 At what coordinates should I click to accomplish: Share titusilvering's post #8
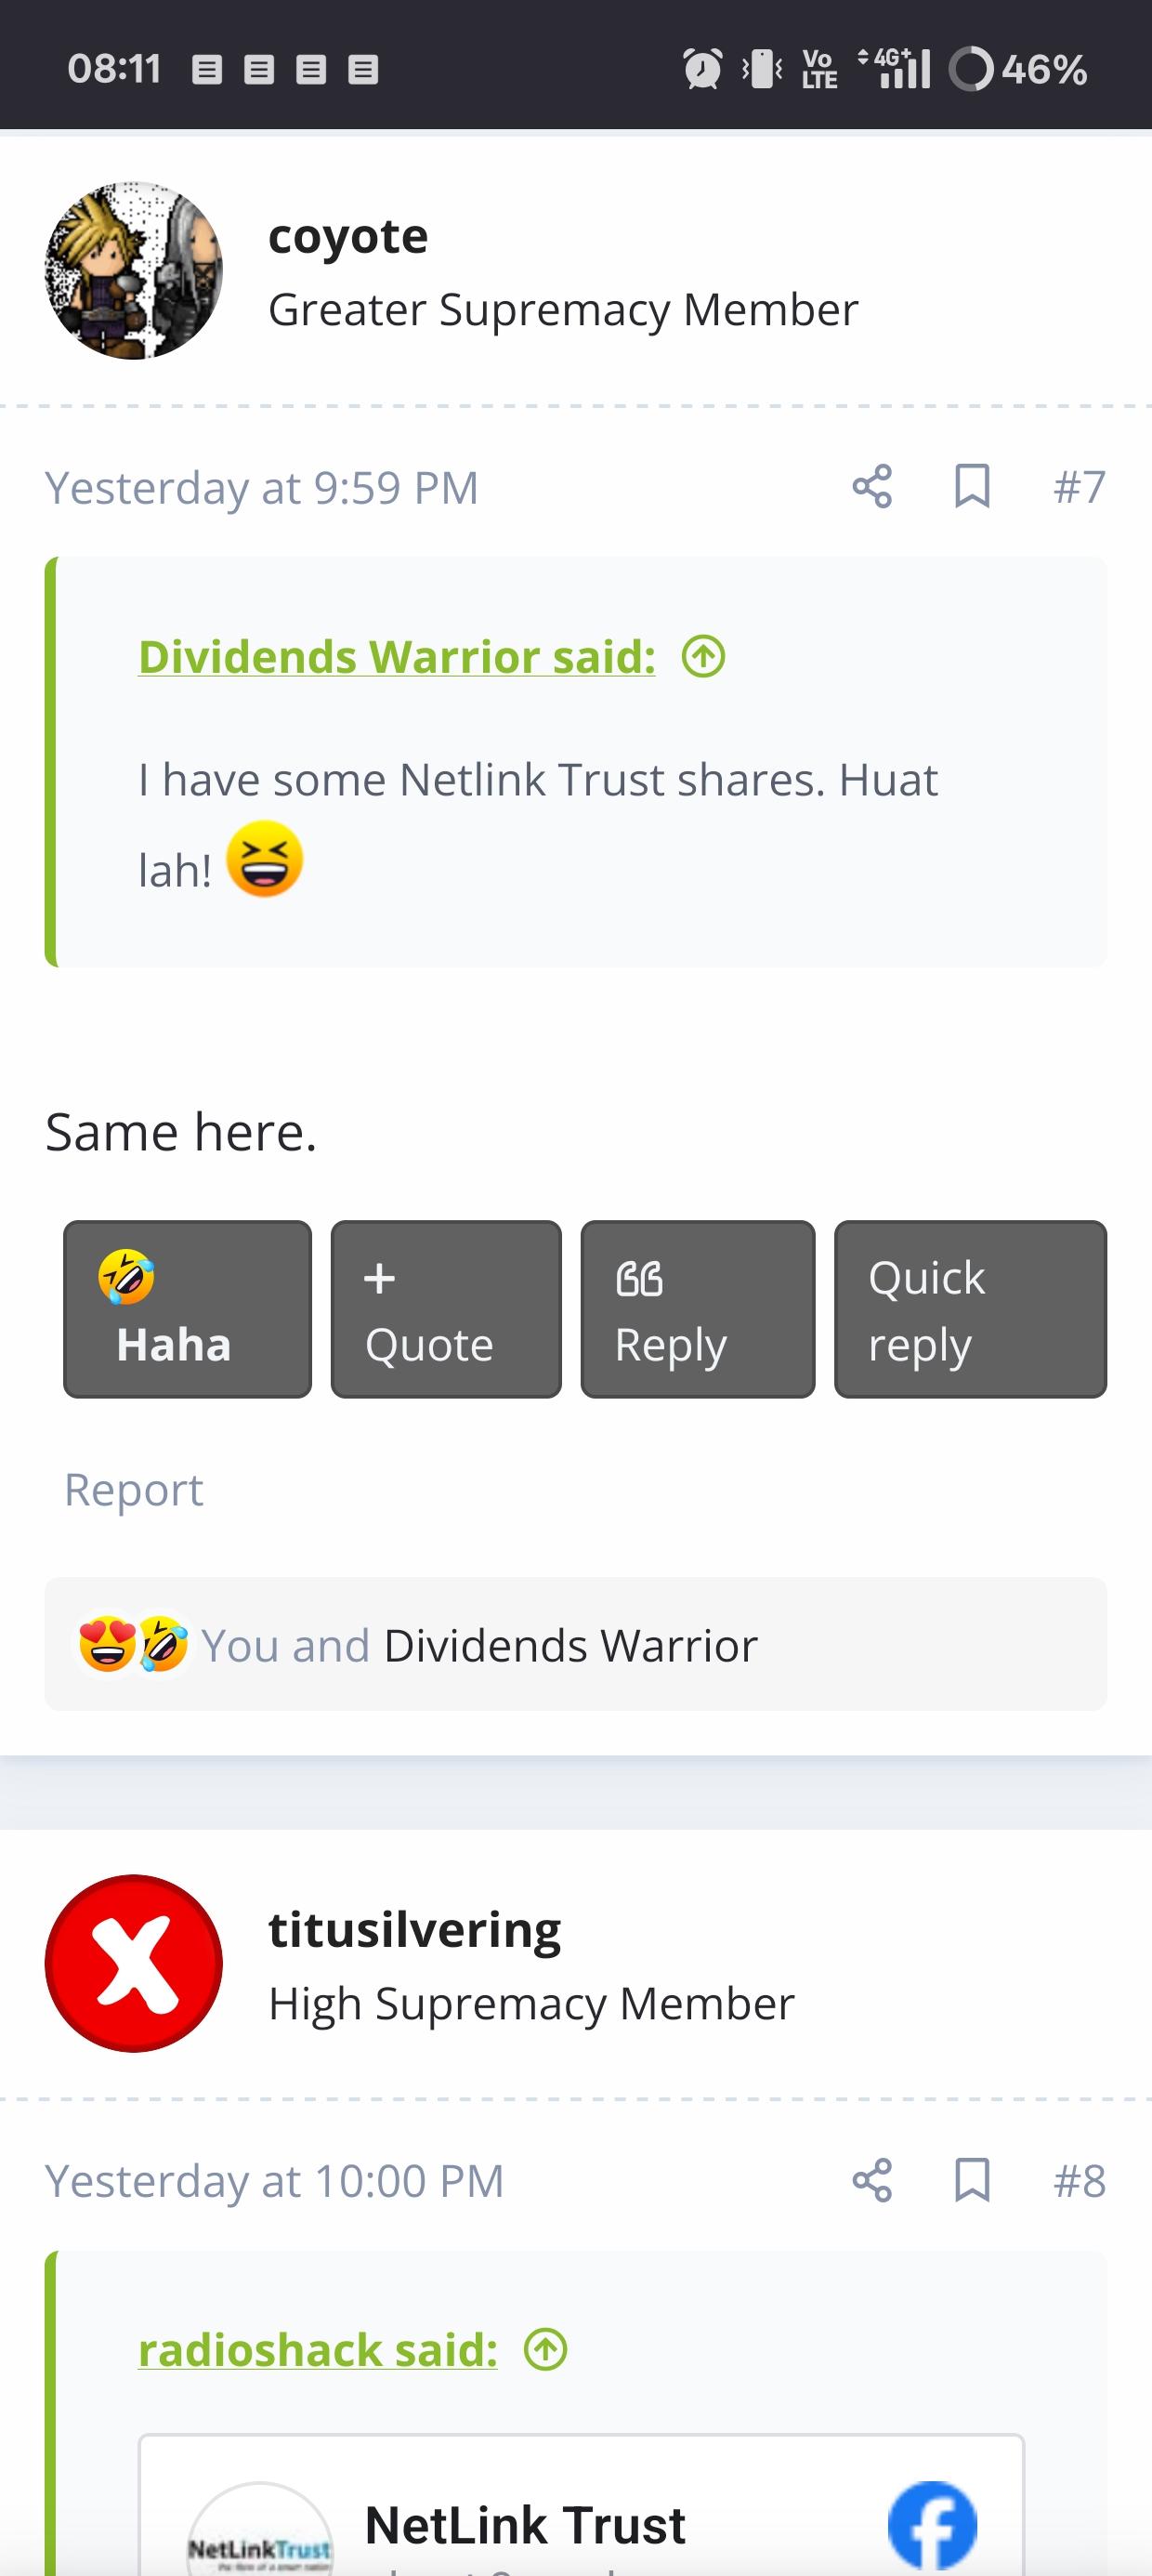872,2180
